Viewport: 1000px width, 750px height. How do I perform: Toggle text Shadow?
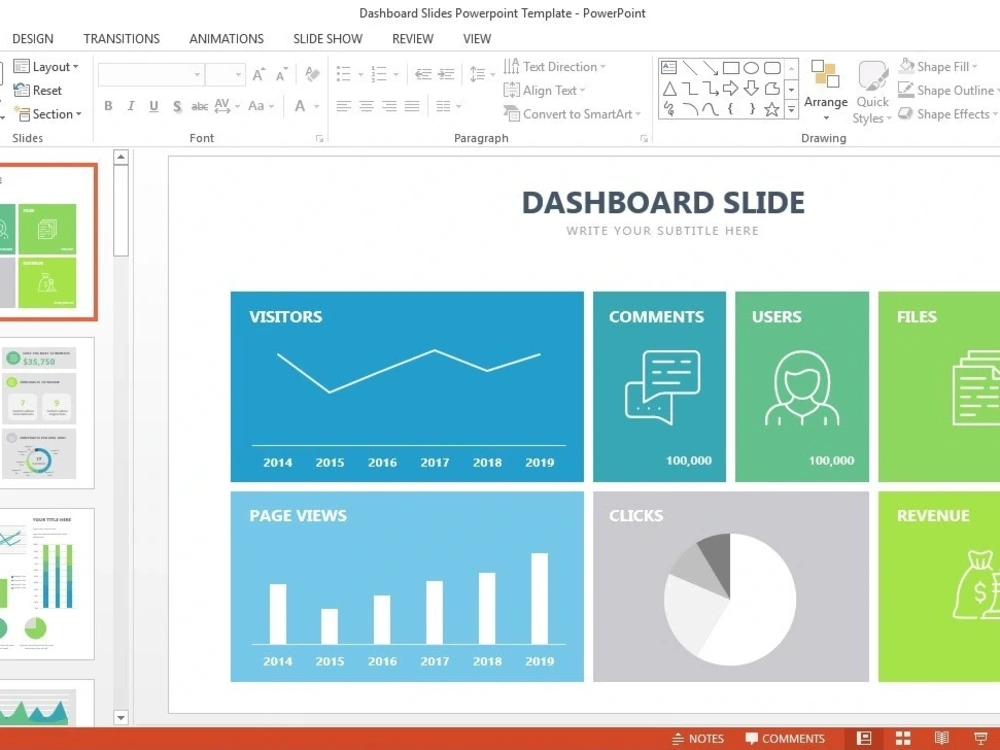(x=177, y=106)
